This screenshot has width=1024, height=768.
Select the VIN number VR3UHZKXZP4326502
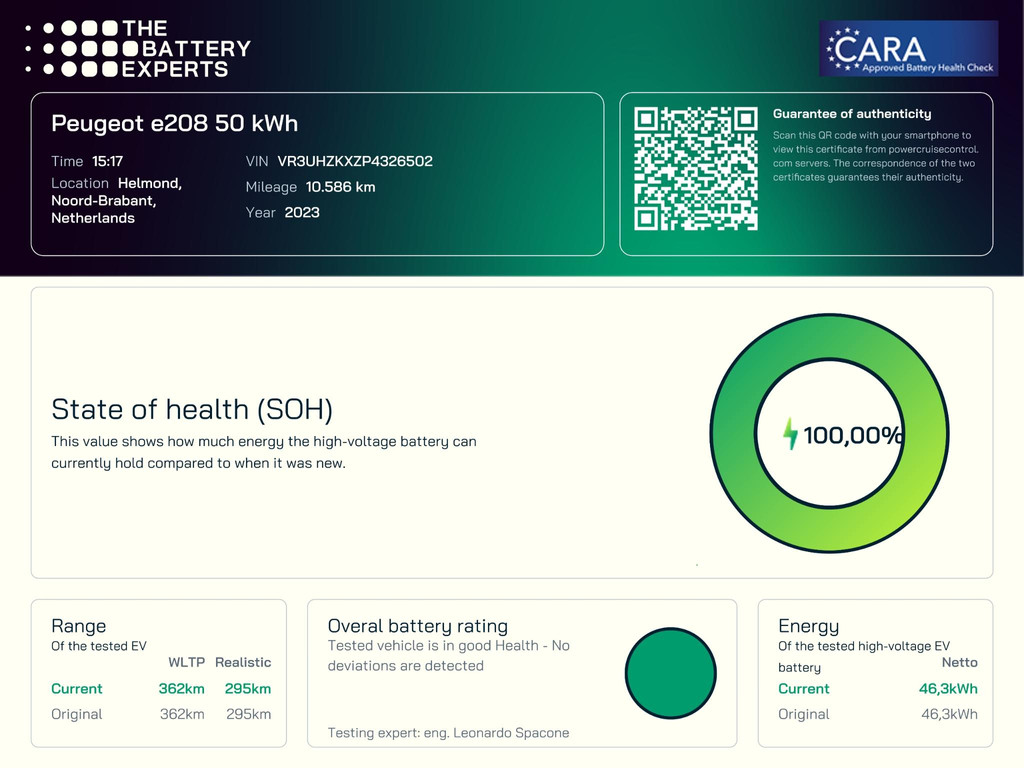coord(355,161)
